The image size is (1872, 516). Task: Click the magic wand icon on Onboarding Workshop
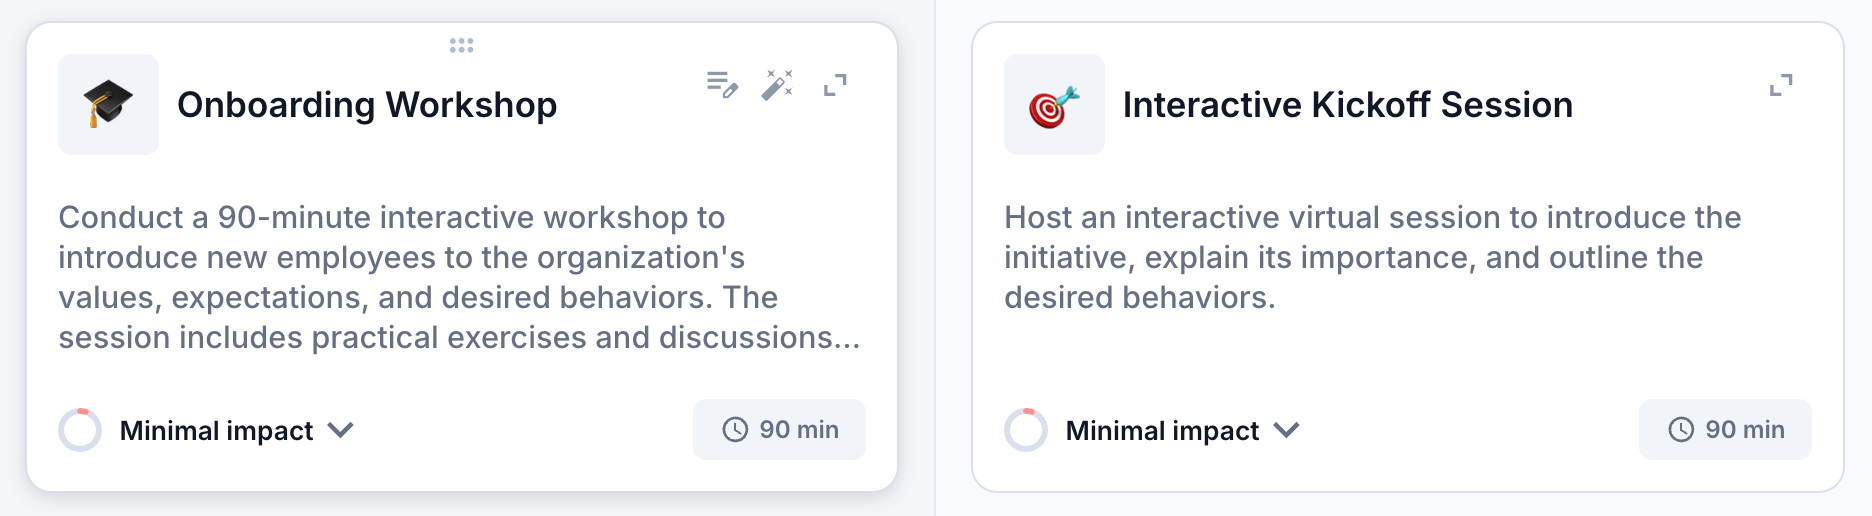(777, 85)
